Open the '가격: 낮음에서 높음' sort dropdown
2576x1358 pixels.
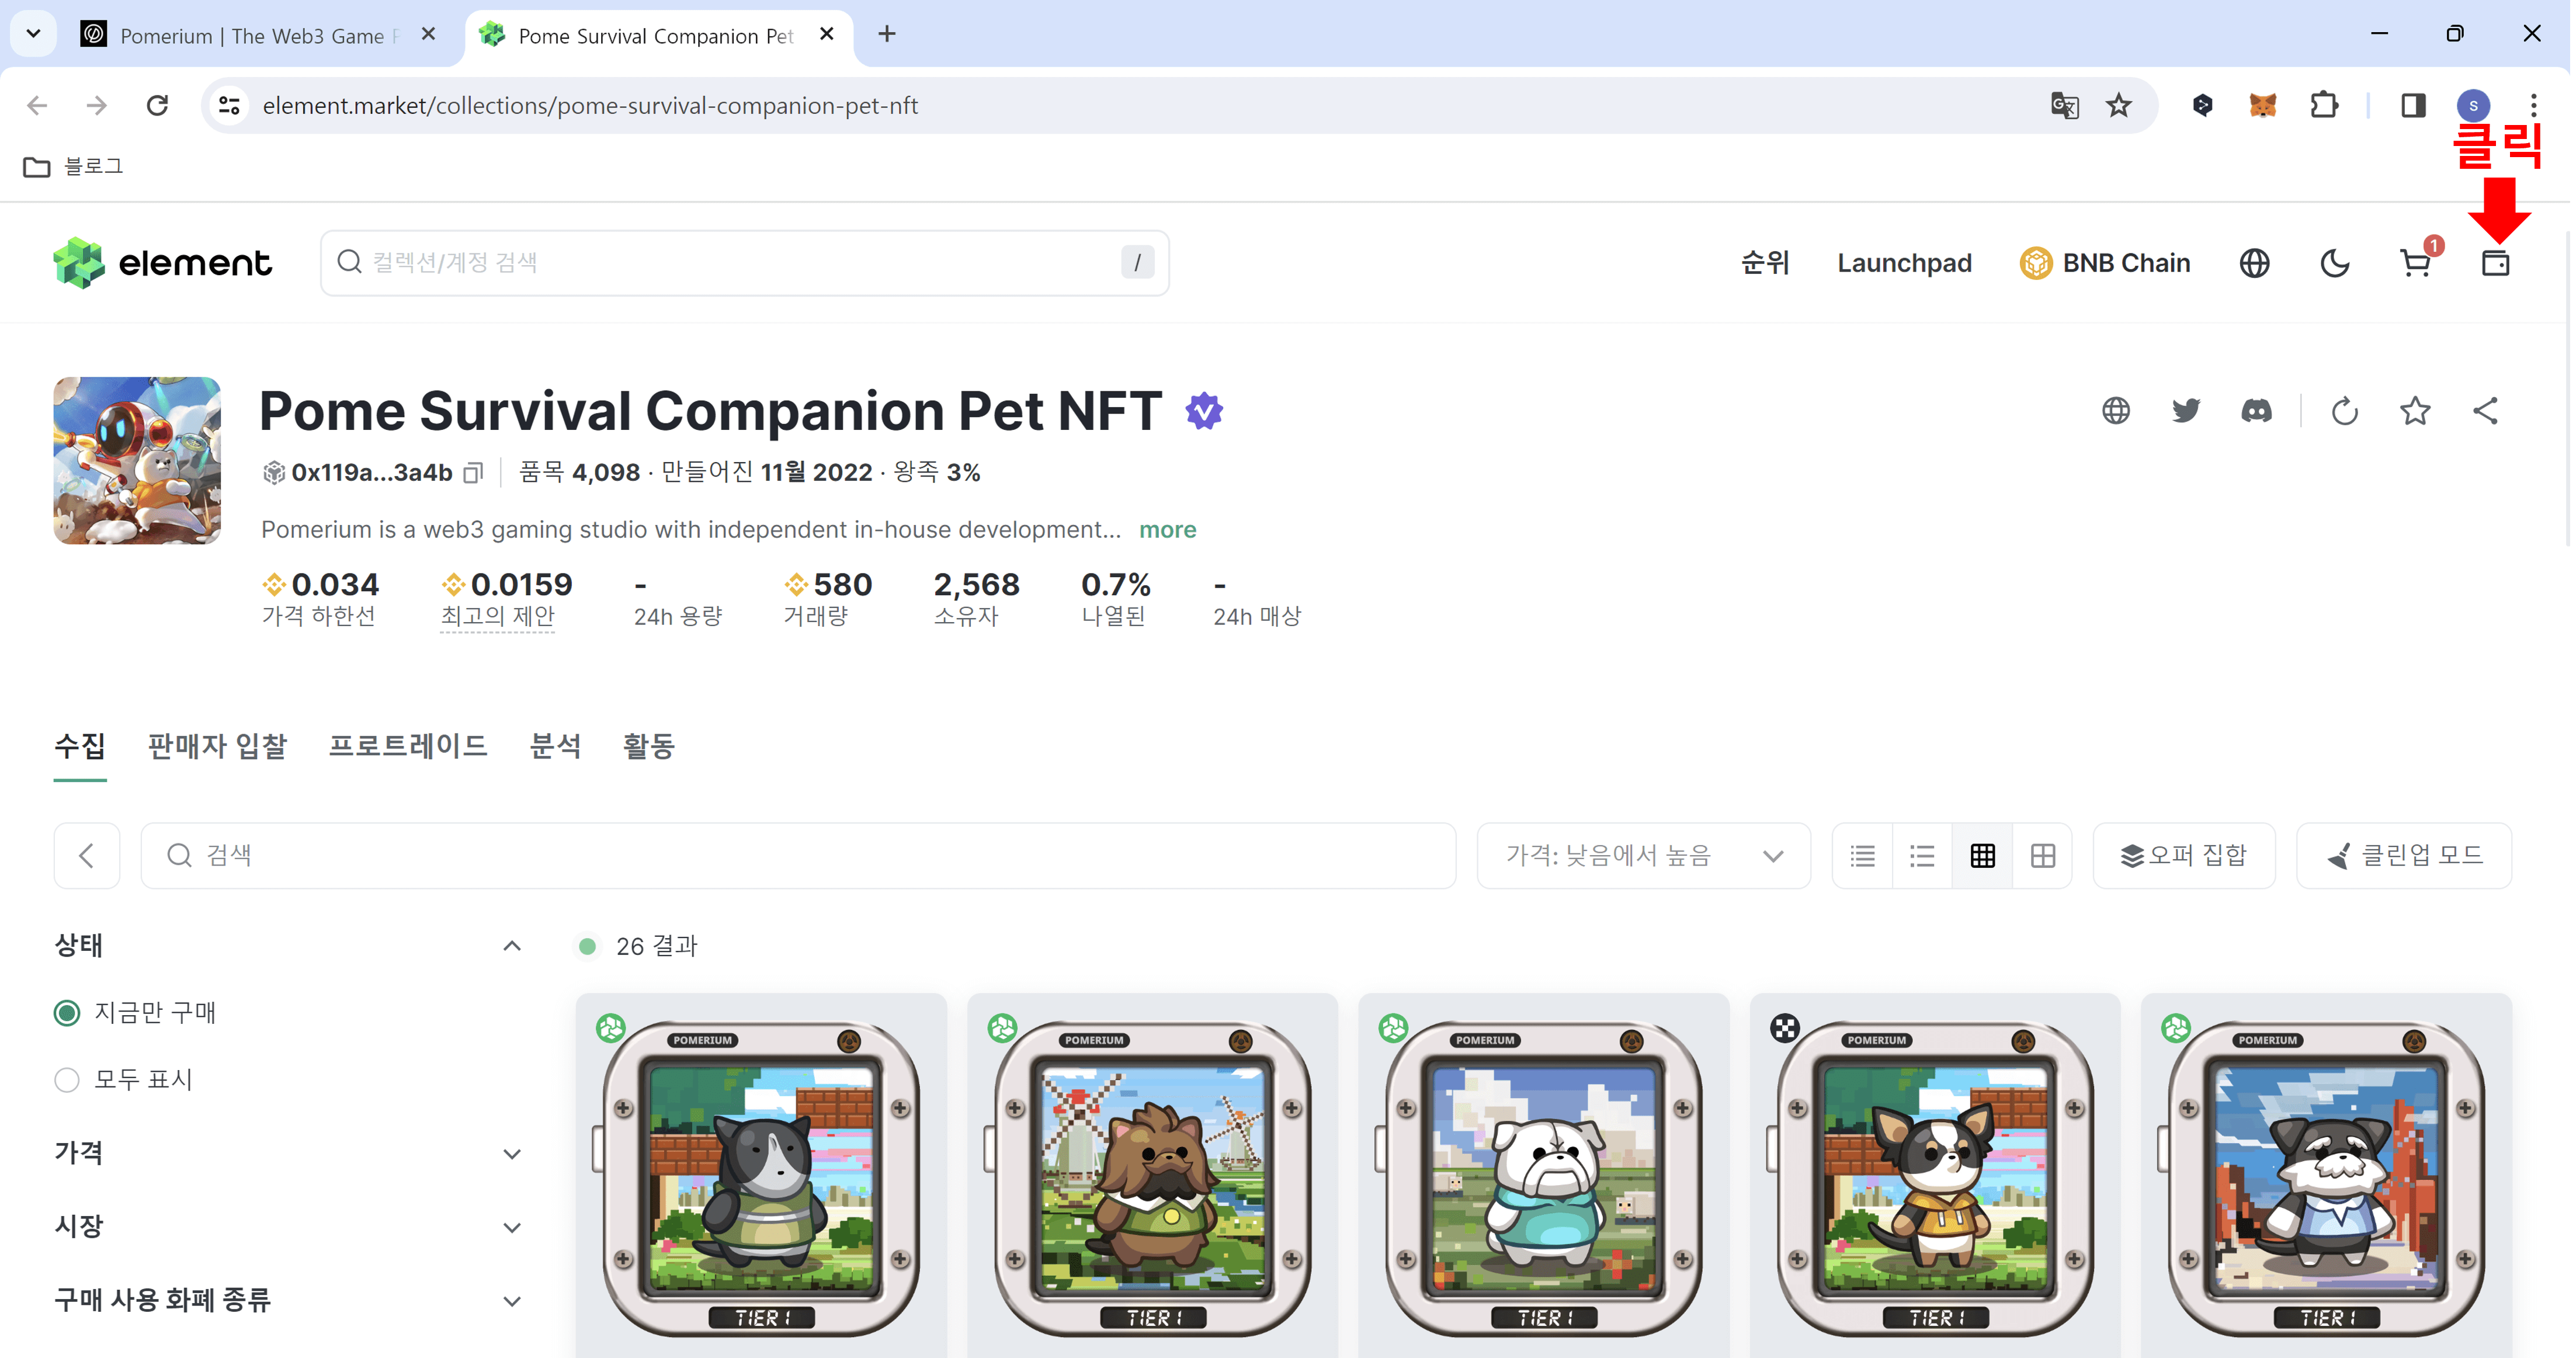point(1643,855)
